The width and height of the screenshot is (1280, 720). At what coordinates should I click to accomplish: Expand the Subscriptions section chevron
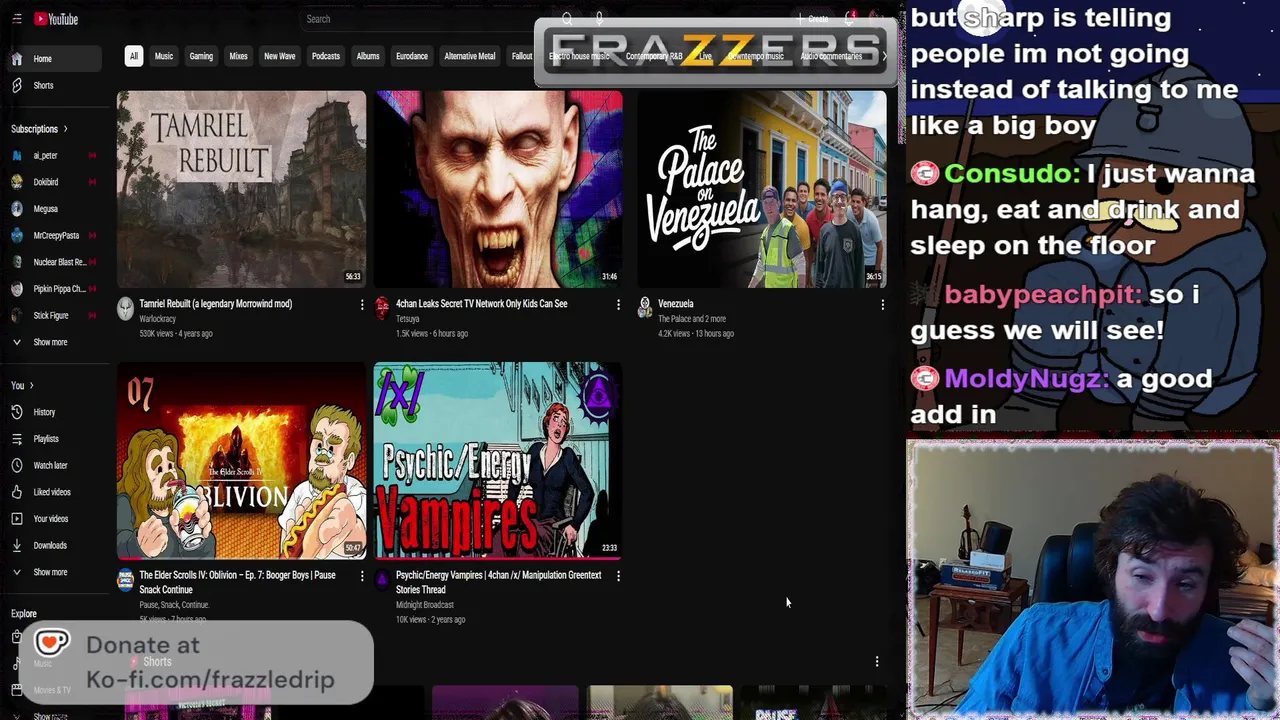click(65, 129)
